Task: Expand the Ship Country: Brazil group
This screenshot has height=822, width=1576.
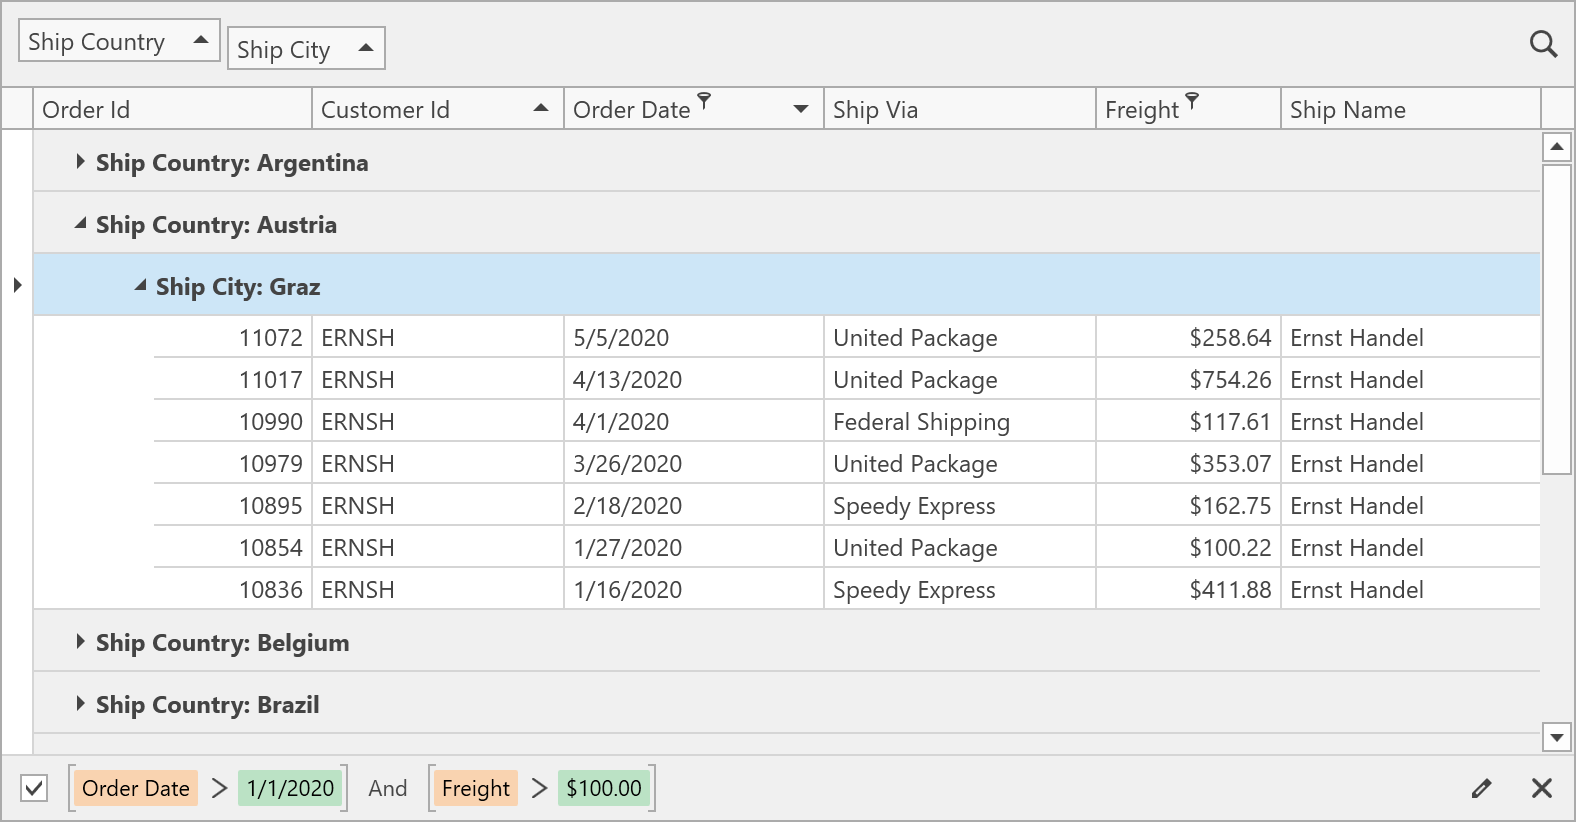Action: 80,704
